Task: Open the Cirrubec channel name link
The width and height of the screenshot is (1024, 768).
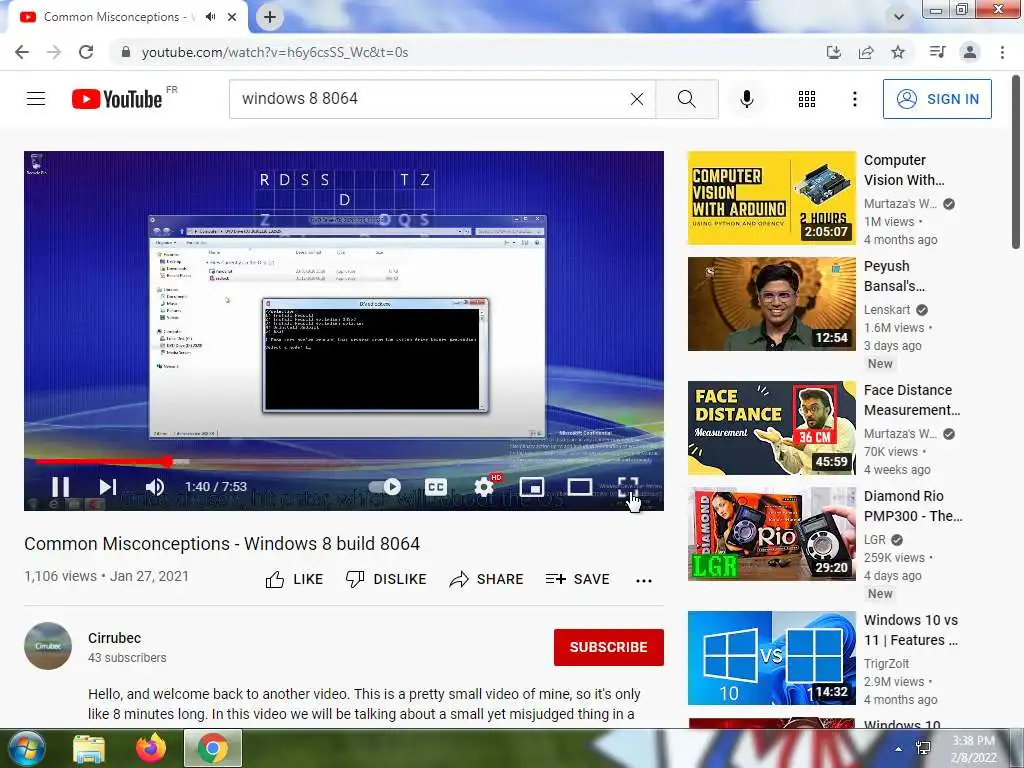Action: click(114, 638)
